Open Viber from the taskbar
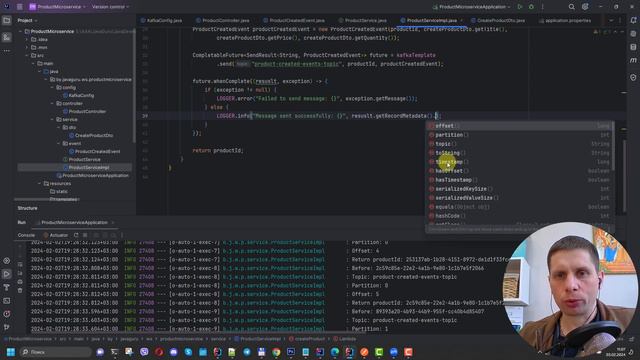640x360 pixels. pyautogui.click(x=144, y=352)
